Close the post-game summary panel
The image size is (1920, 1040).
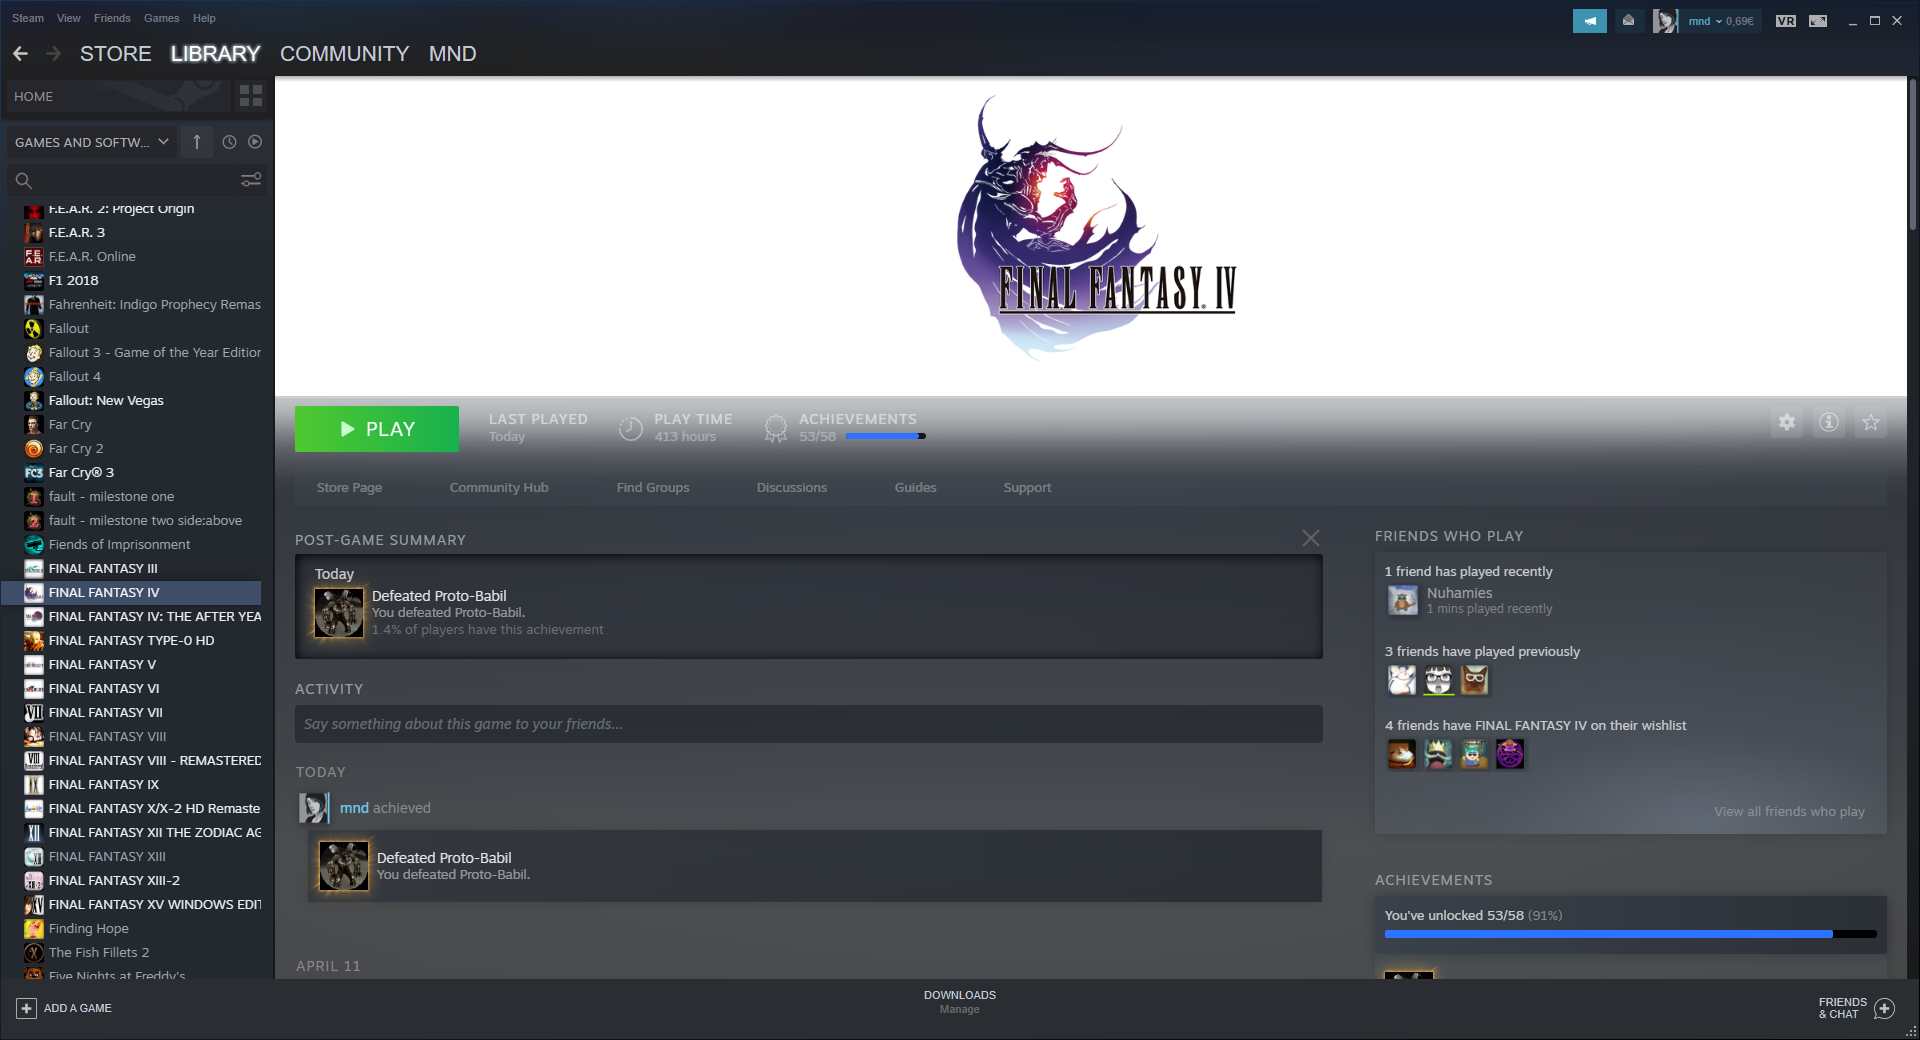(x=1311, y=538)
